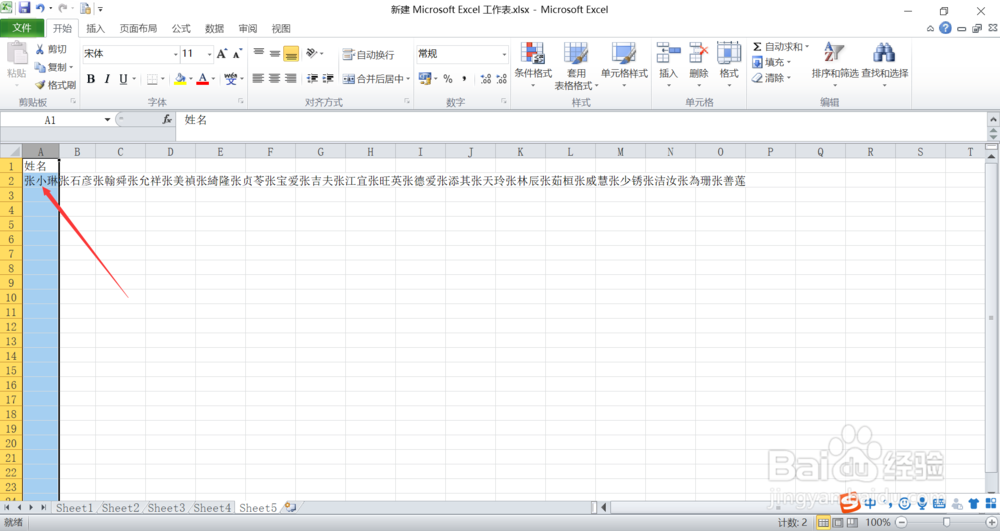Click the text orientation icon

[x=312, y=53]
